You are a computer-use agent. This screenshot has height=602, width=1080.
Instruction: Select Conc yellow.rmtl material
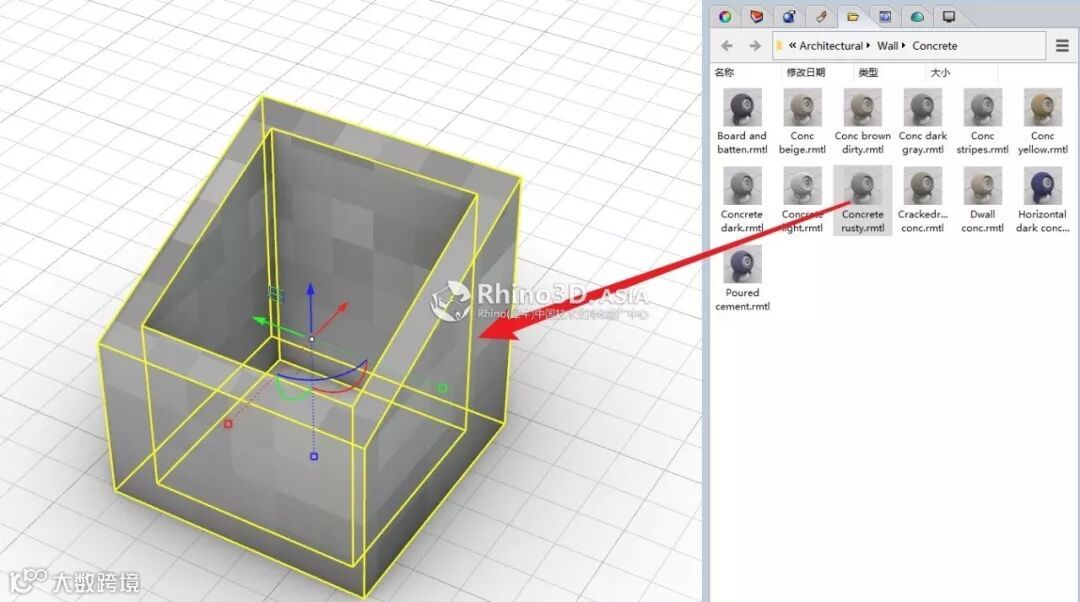click(1043, 122)
